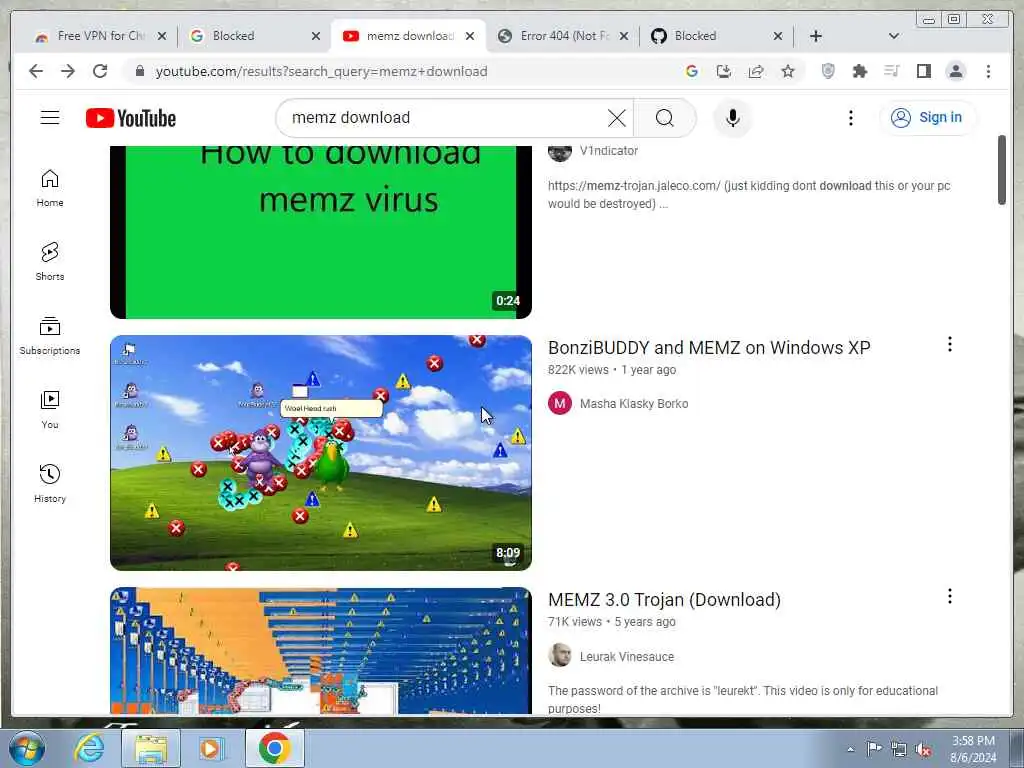This screenshot has width=1024, height=768.
Task: Open the Extensions puzzle piece menu
Action: pos(859,71)
